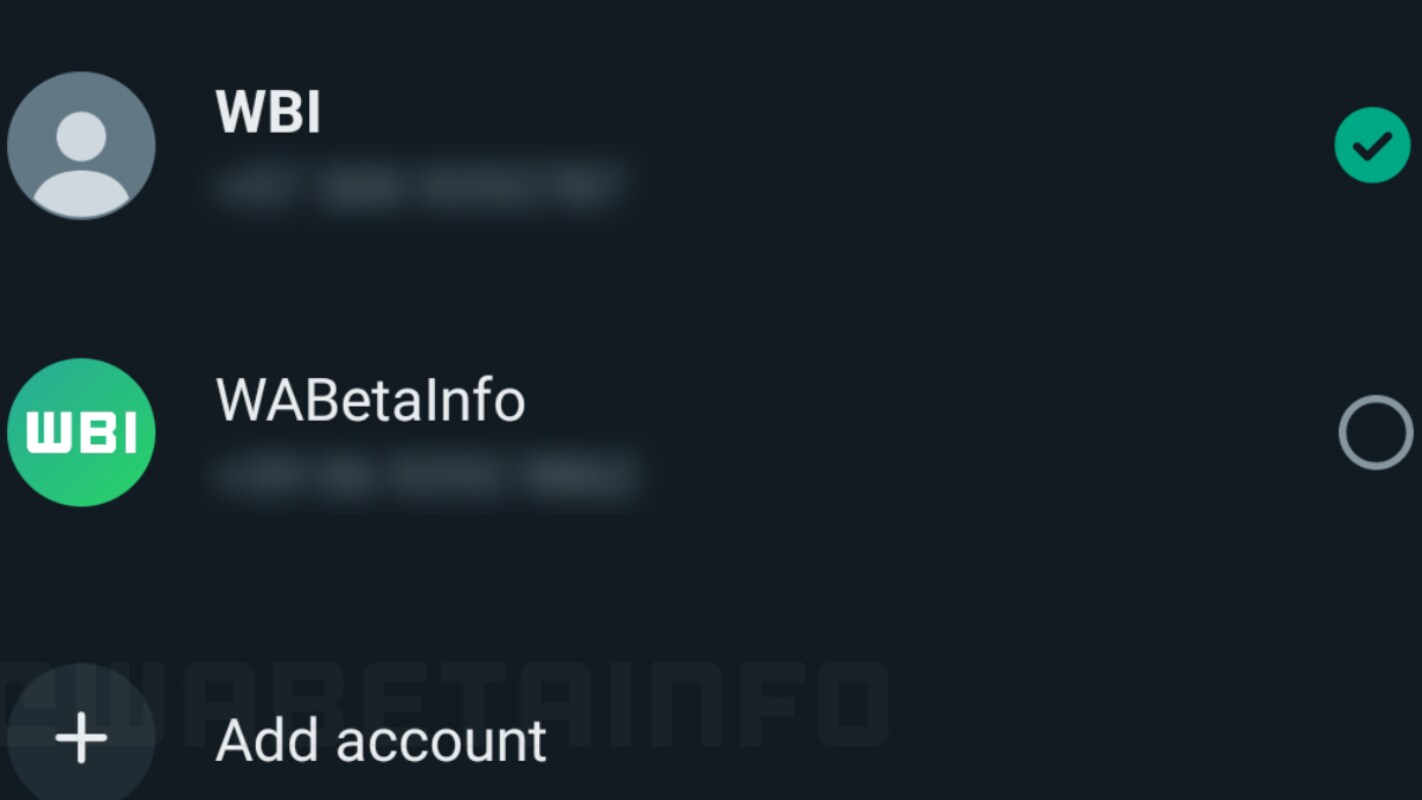Image resolution: width=1422 pixels, height=800 pixels.
Task: Choose the WBI account entry in the list
Action: tap(711, 145)
